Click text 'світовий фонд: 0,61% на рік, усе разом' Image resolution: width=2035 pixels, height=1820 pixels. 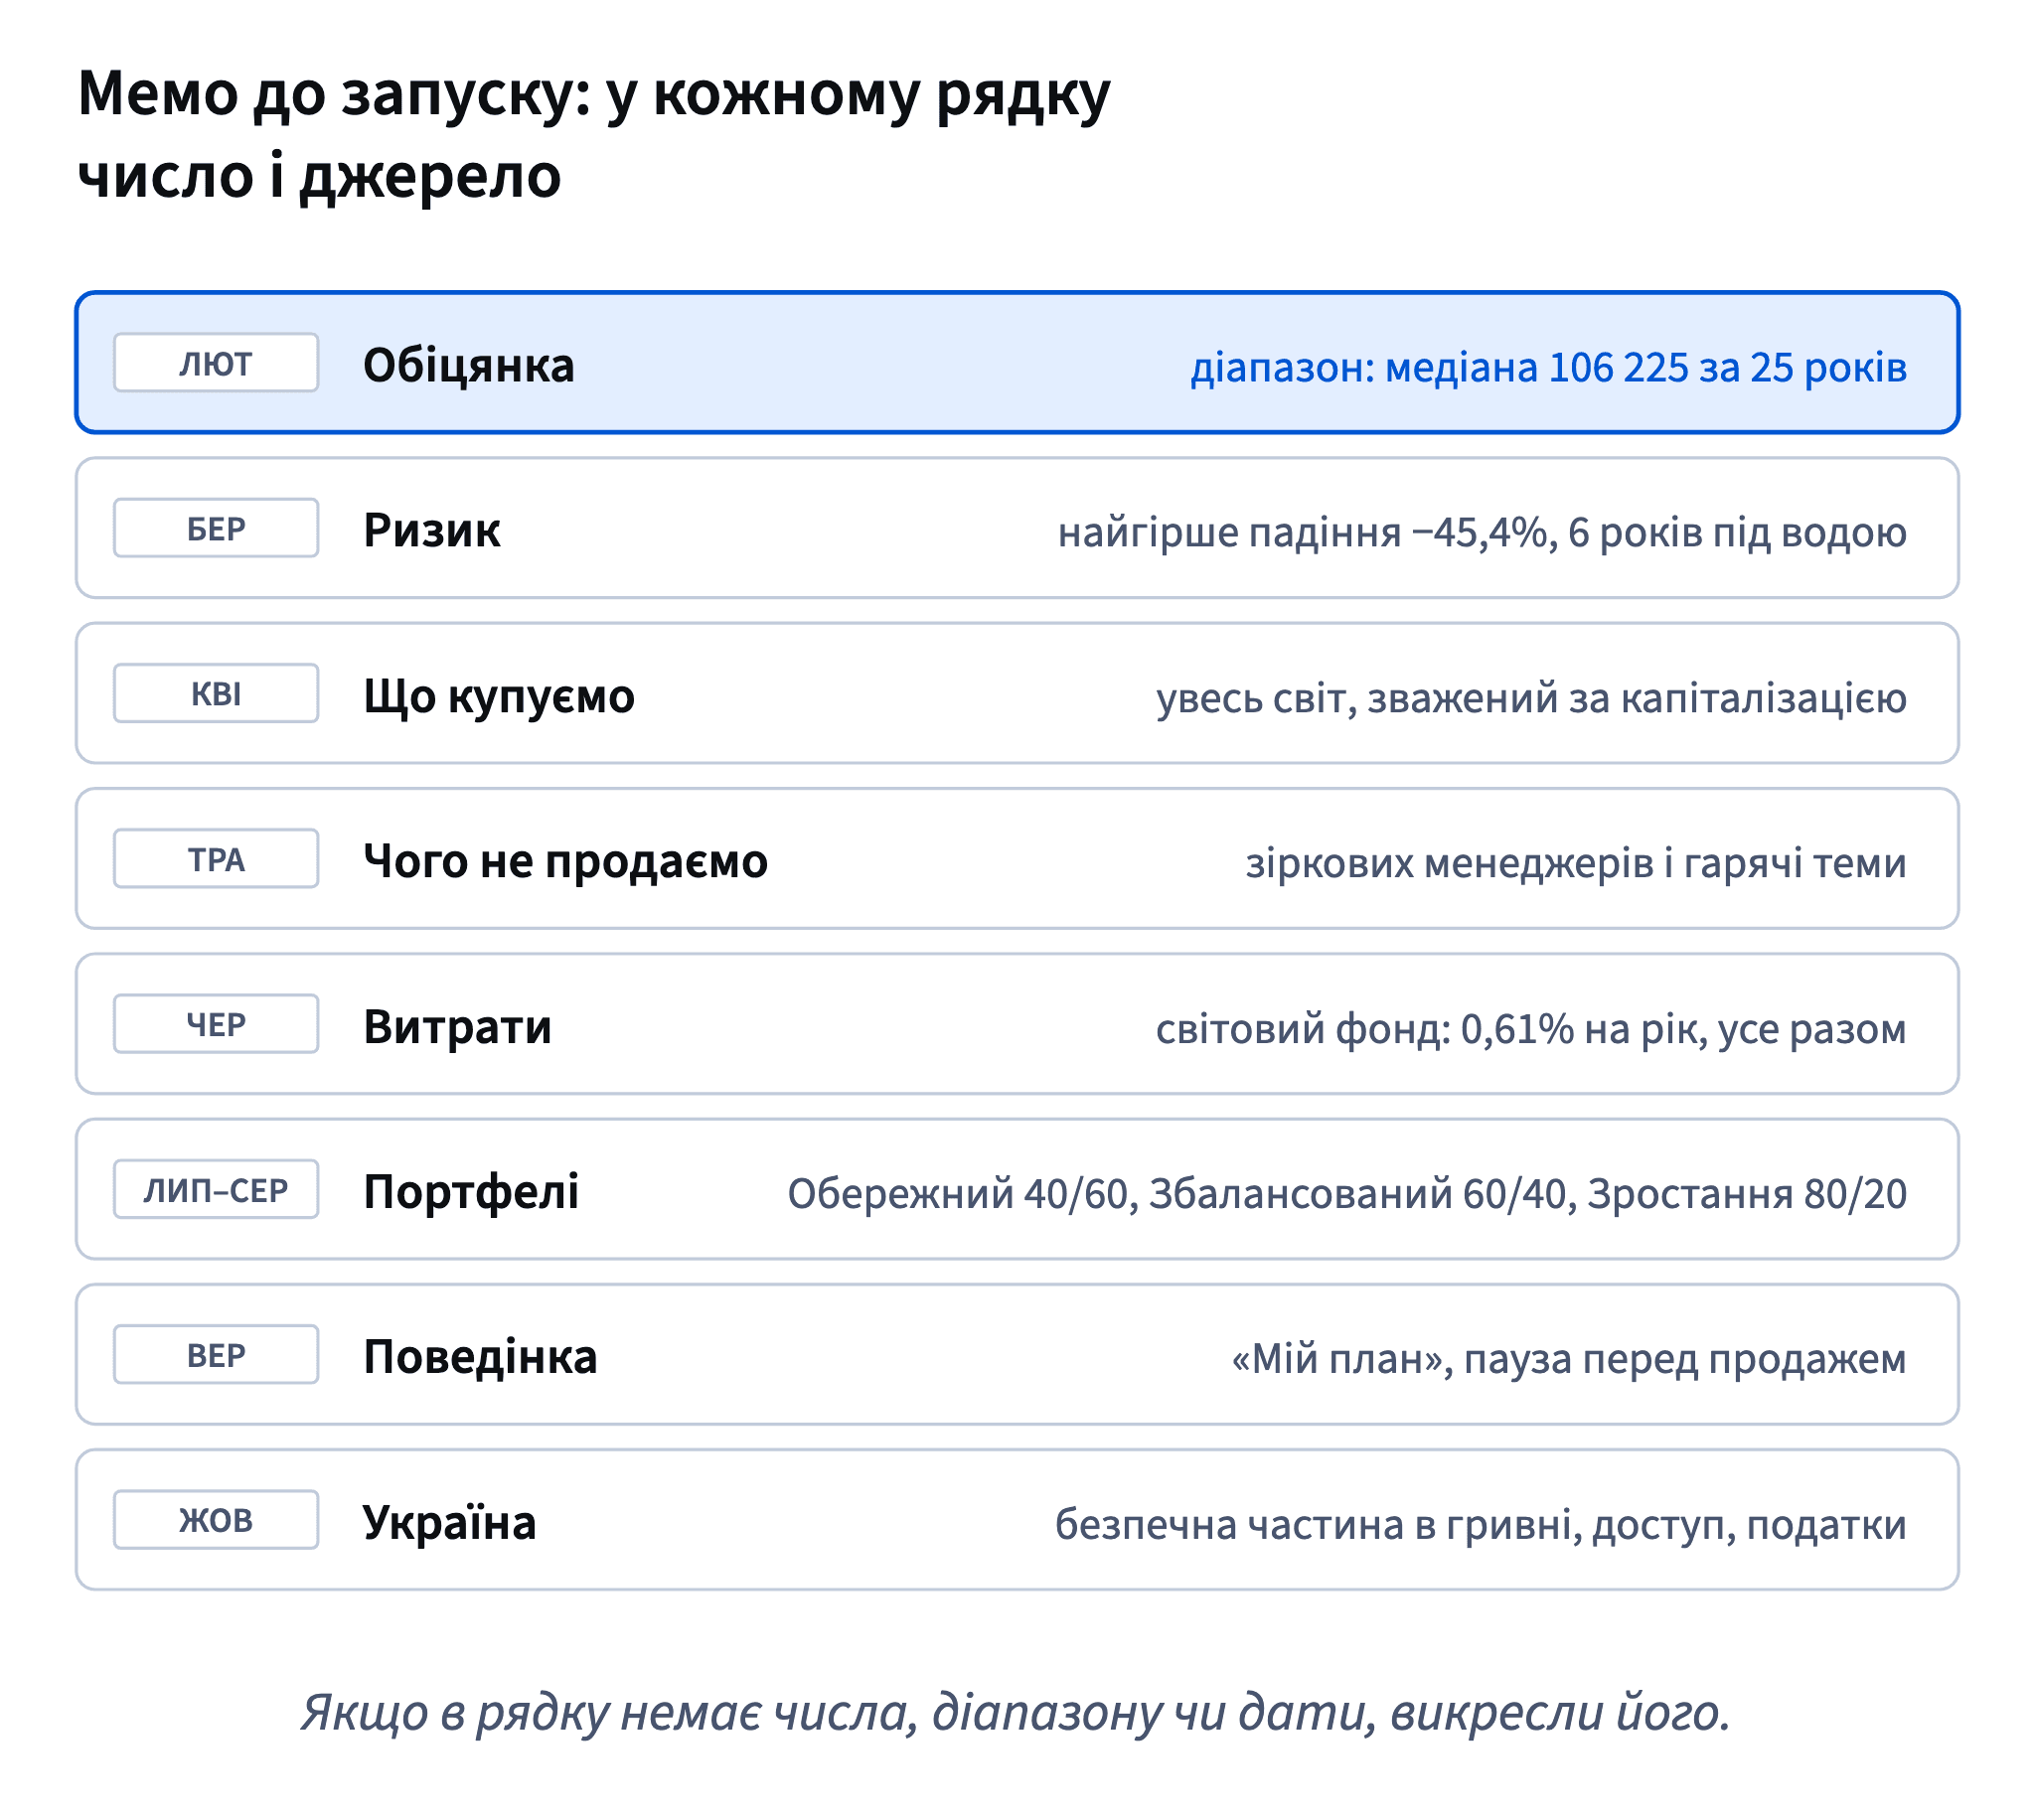[x=1532, y=1029]
